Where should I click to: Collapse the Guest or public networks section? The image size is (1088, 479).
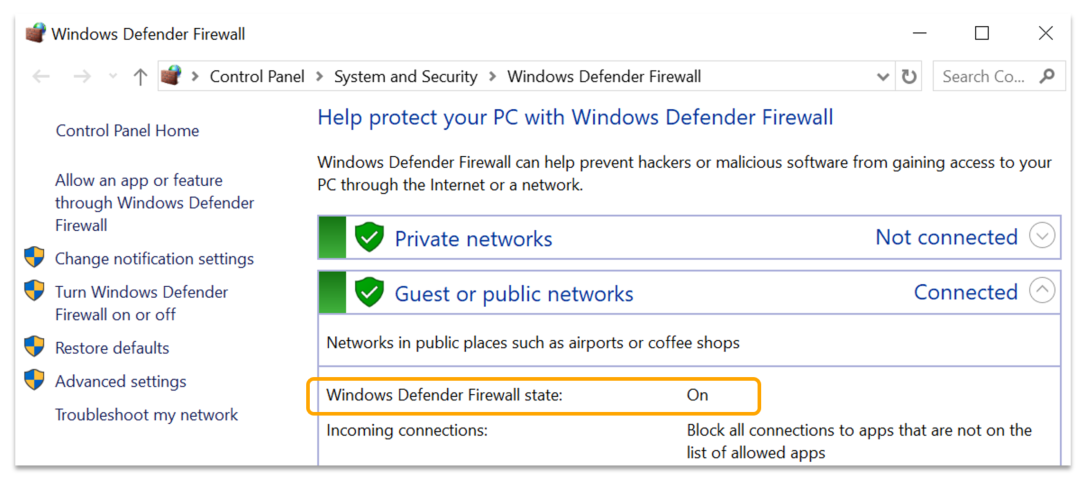coord(1042,292)
